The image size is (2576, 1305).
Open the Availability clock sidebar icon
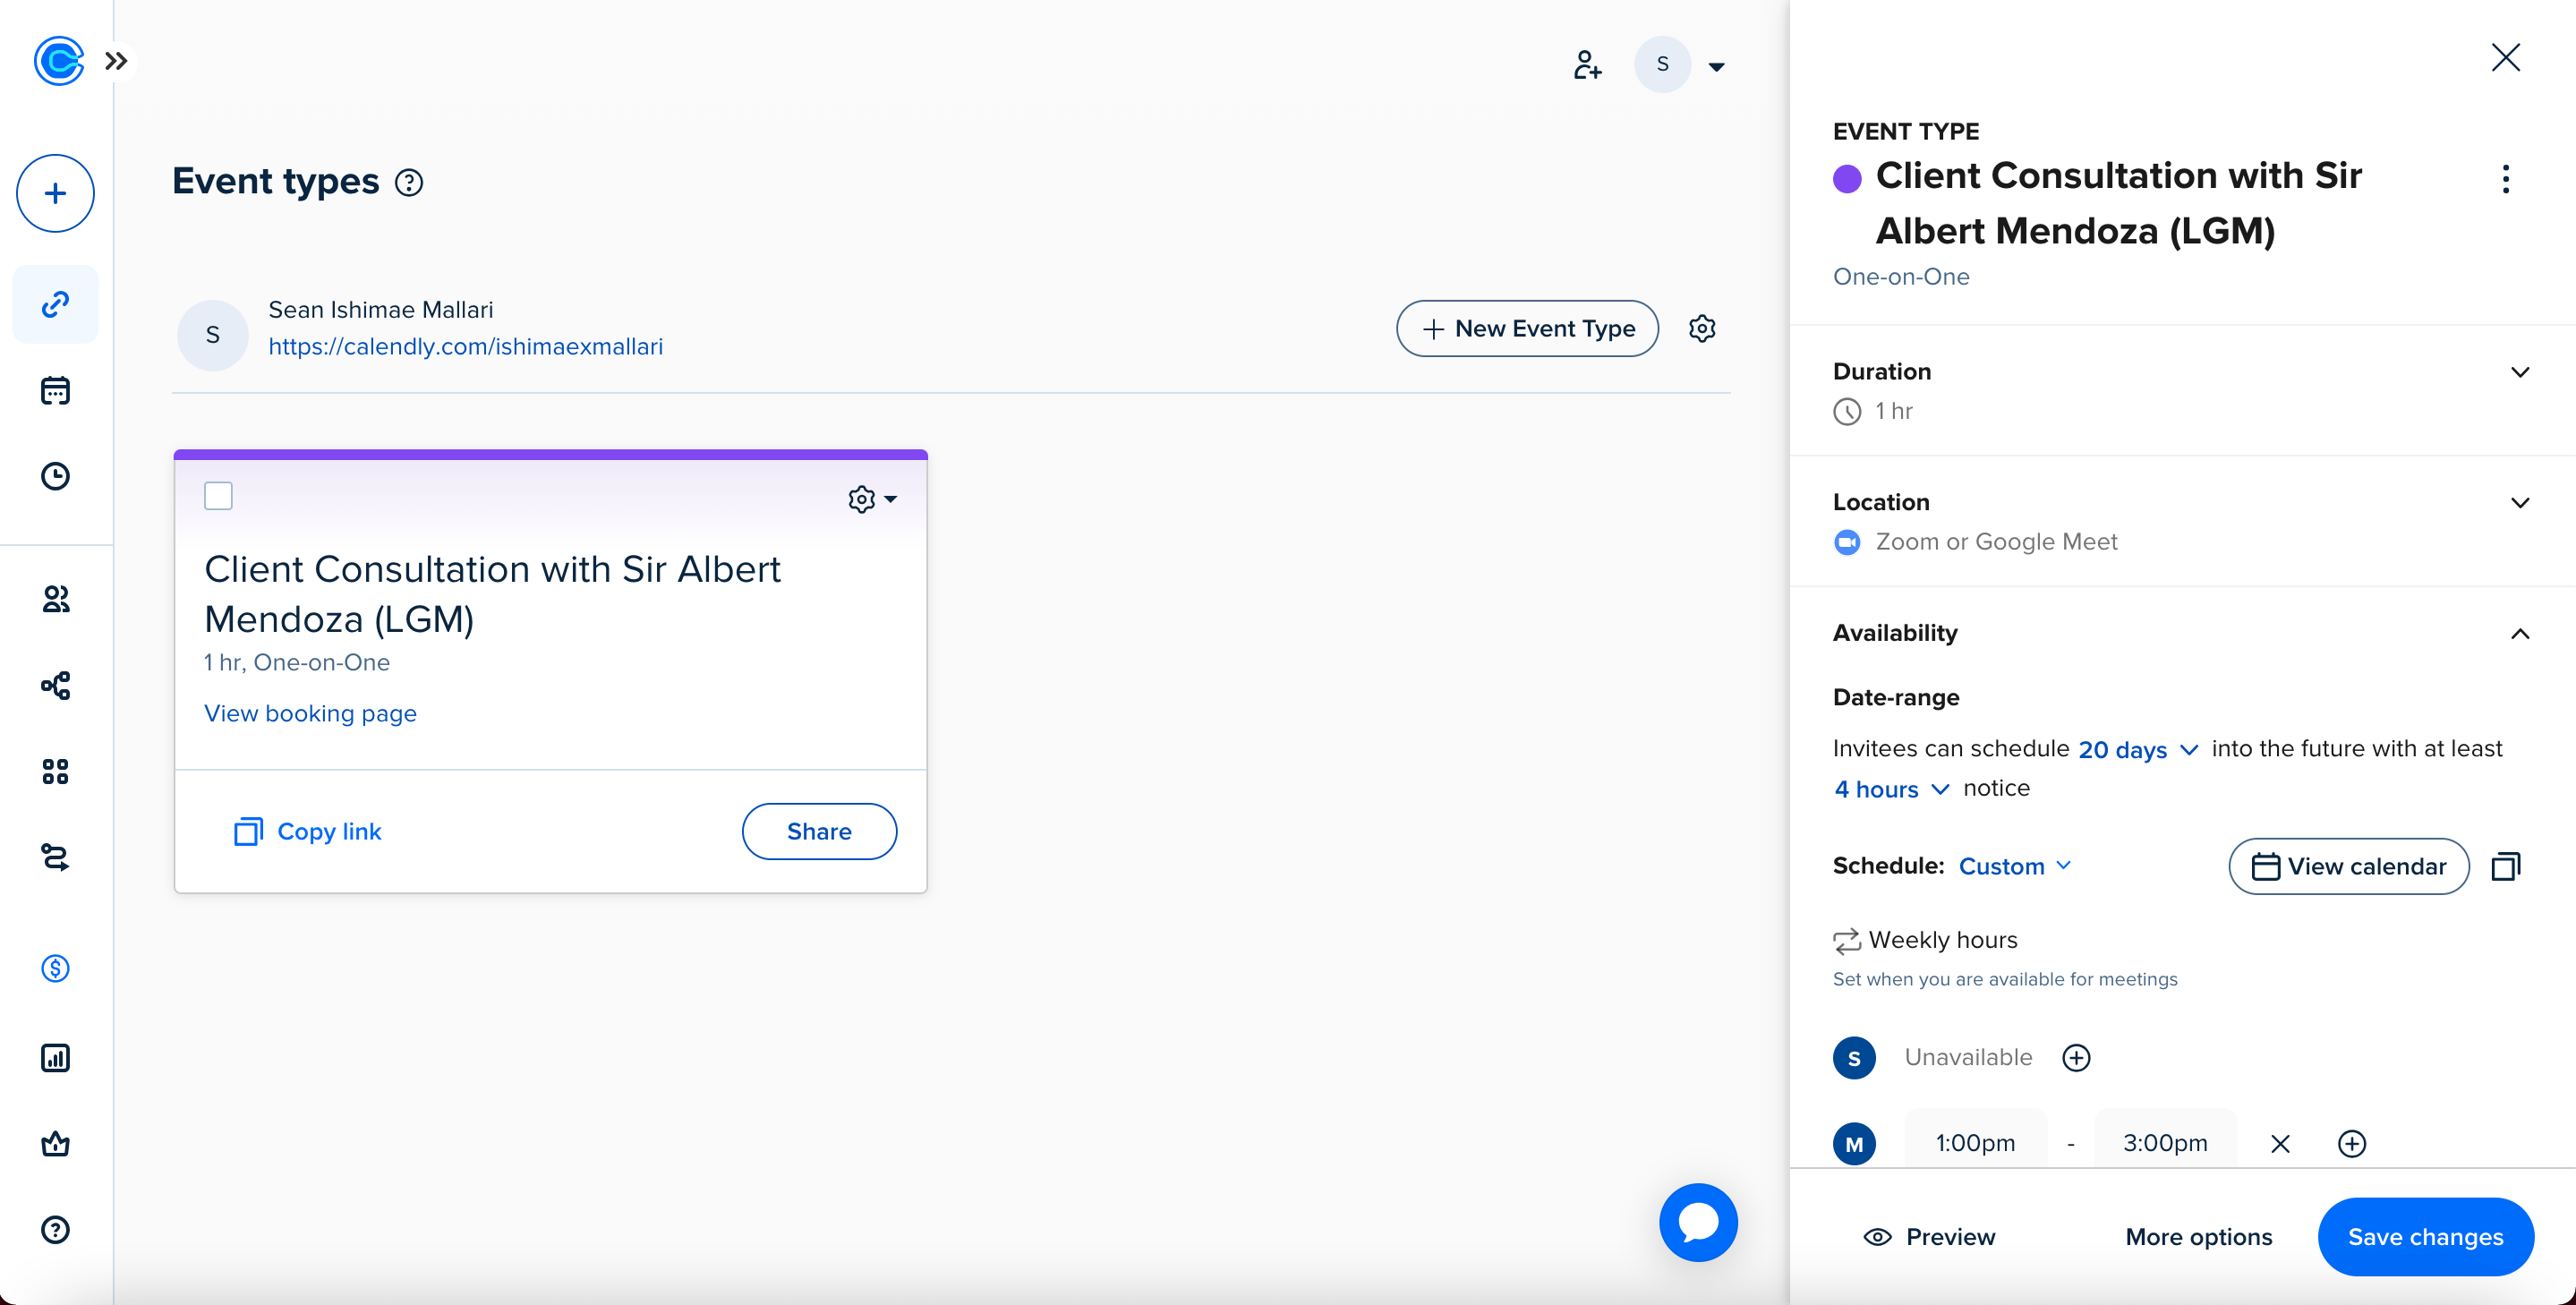pyautogui.click(x=55, y=476)
